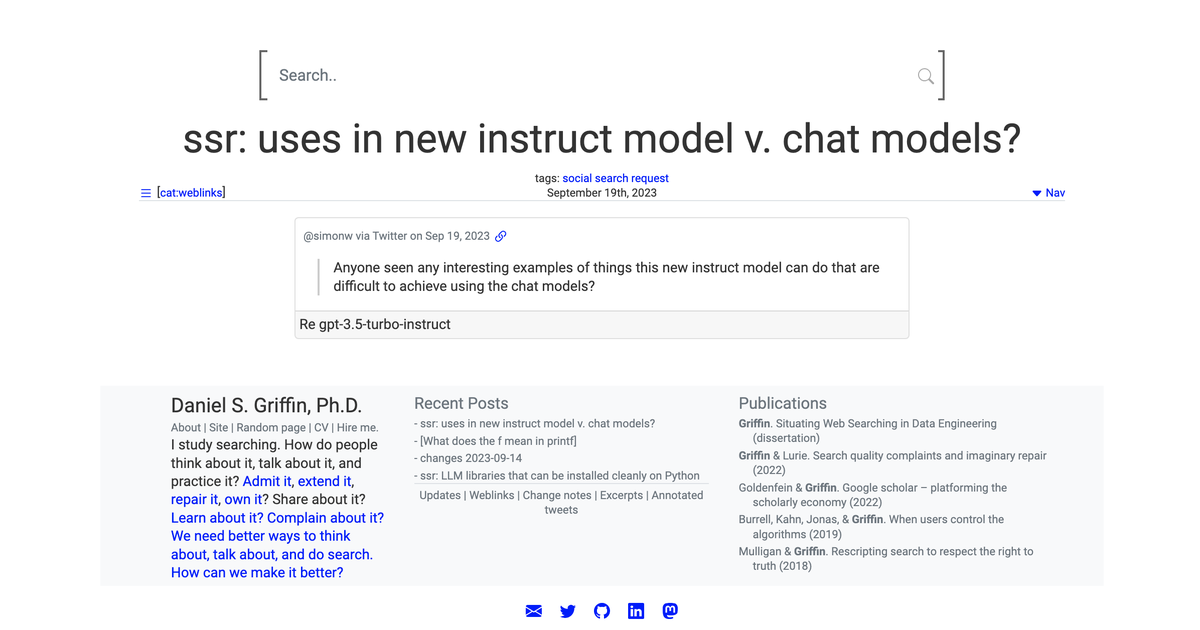Collapse the Nav chevron triangle
1200x630 pixels.
coord(1035,192)
